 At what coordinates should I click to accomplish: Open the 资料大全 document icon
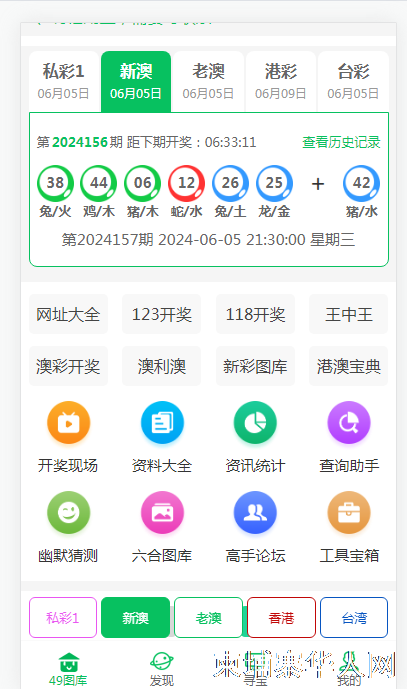point(162,423)
